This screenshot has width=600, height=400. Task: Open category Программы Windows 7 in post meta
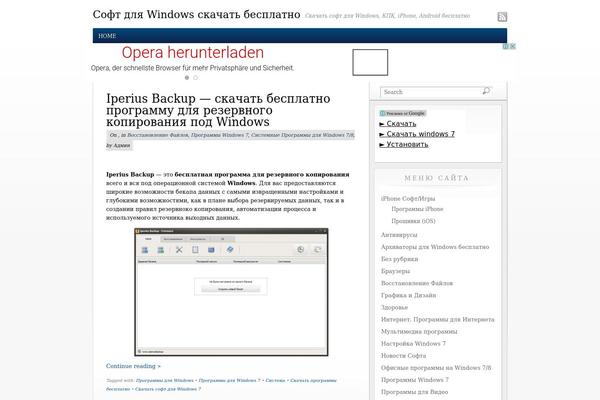pyautogui.click(x=220, y=135)
